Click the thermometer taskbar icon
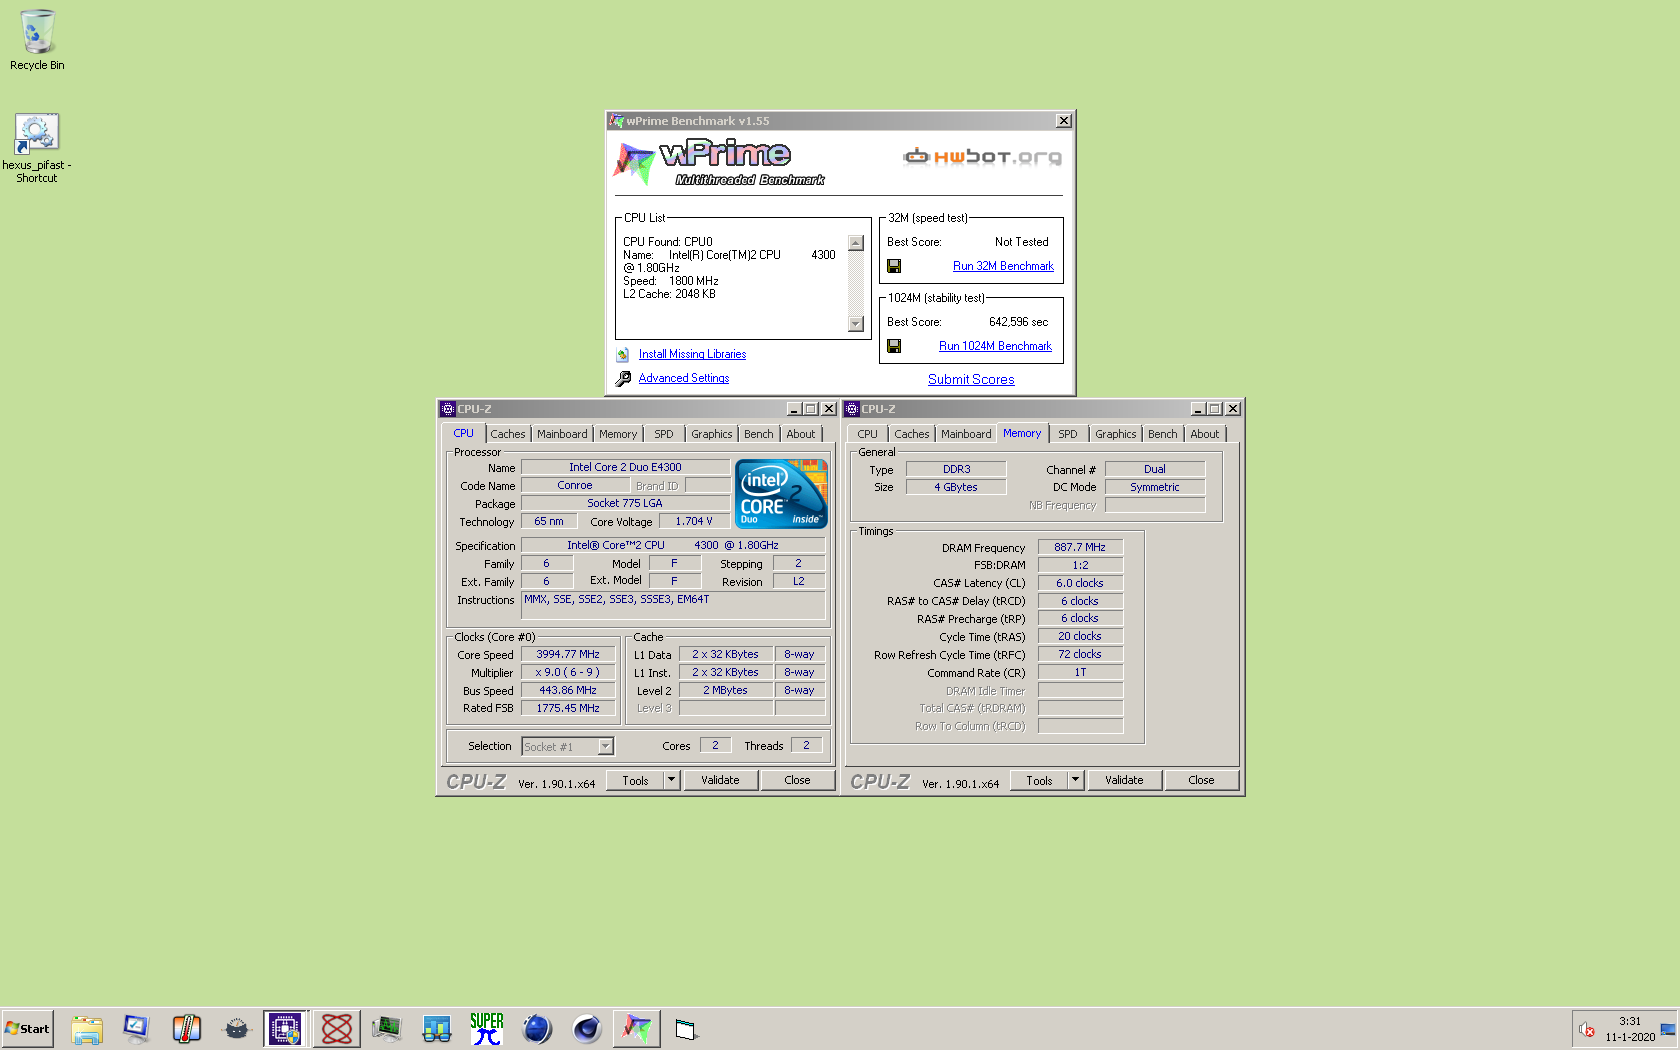The image size is (1680, 1050). tap(187, 1029)
